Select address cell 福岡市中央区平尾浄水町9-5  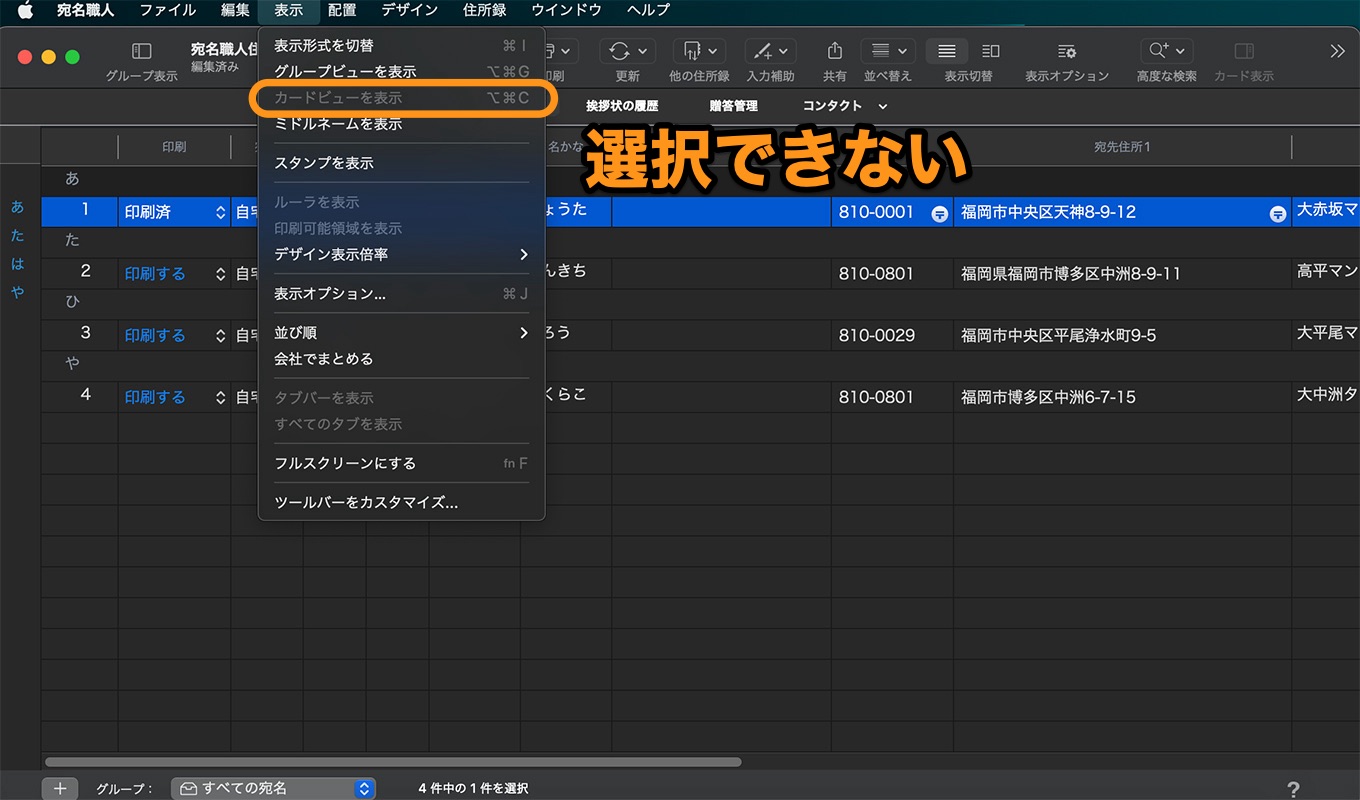coord(1122,335)
